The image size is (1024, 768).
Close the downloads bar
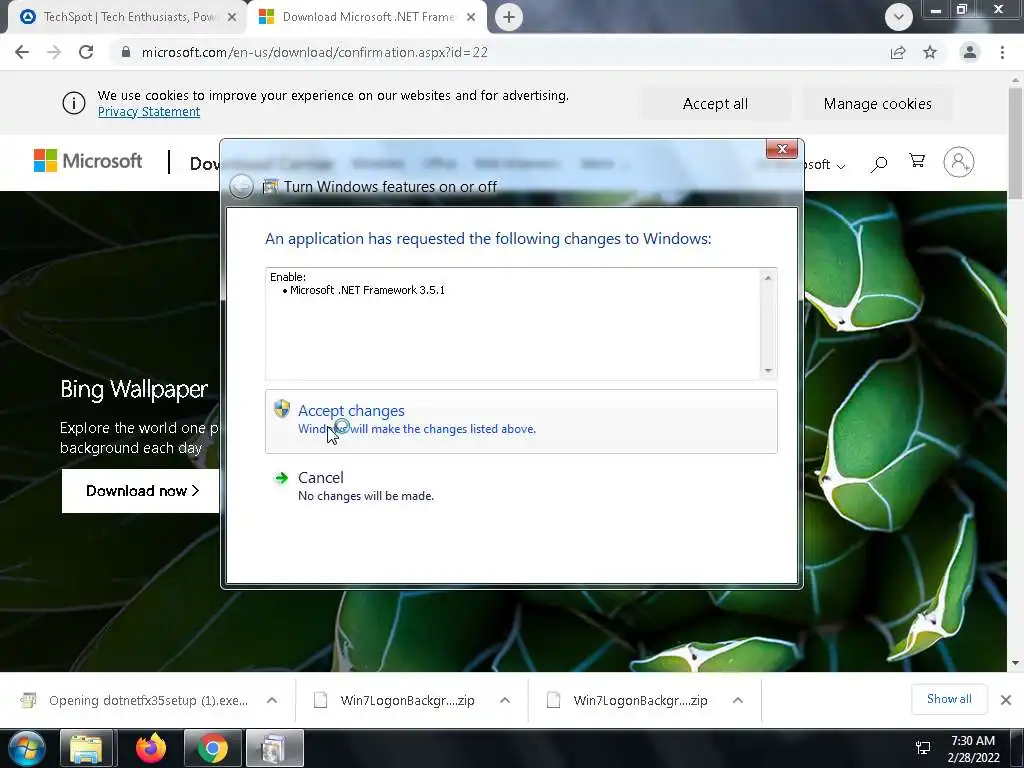coord(1006,700)
